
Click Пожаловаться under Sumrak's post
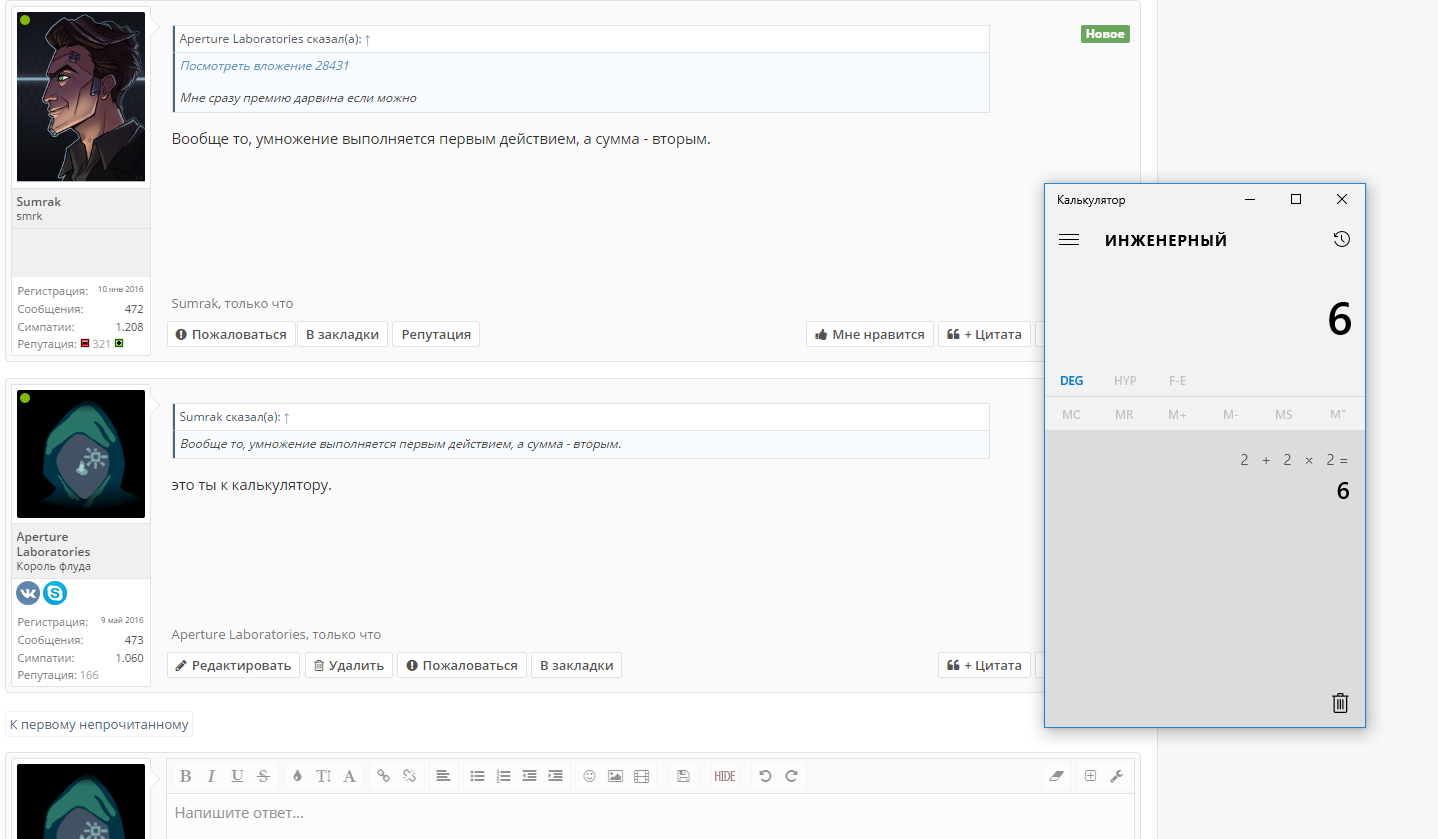[x=231, y=334]
